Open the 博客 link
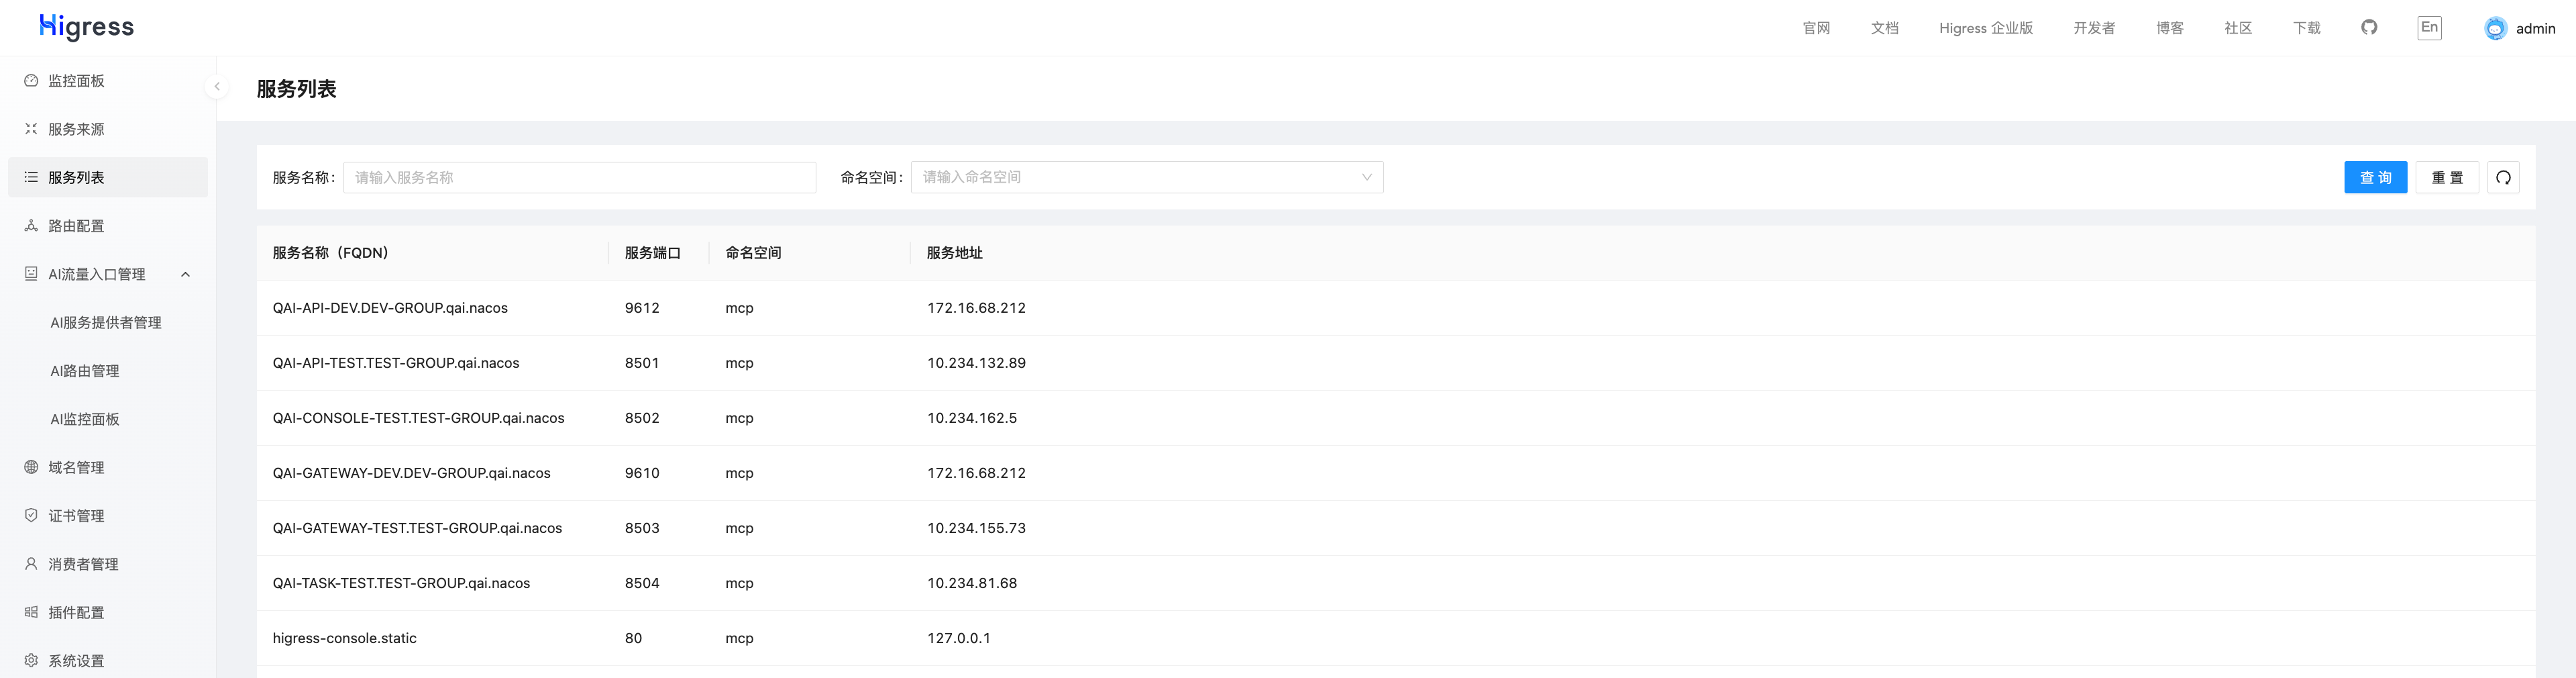This screenshot has height=678, width=2576. pyautogui.click(x=2169, y=28)
